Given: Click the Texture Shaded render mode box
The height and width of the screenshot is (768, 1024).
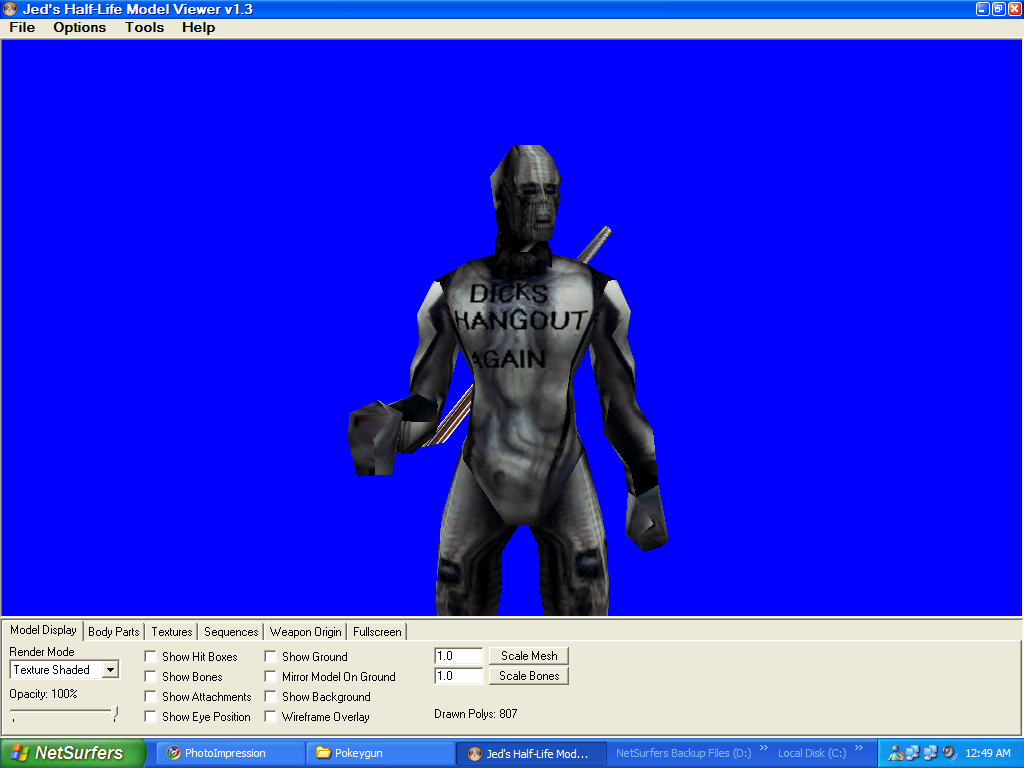Looking at the screenshot, I should coord(65,670).
